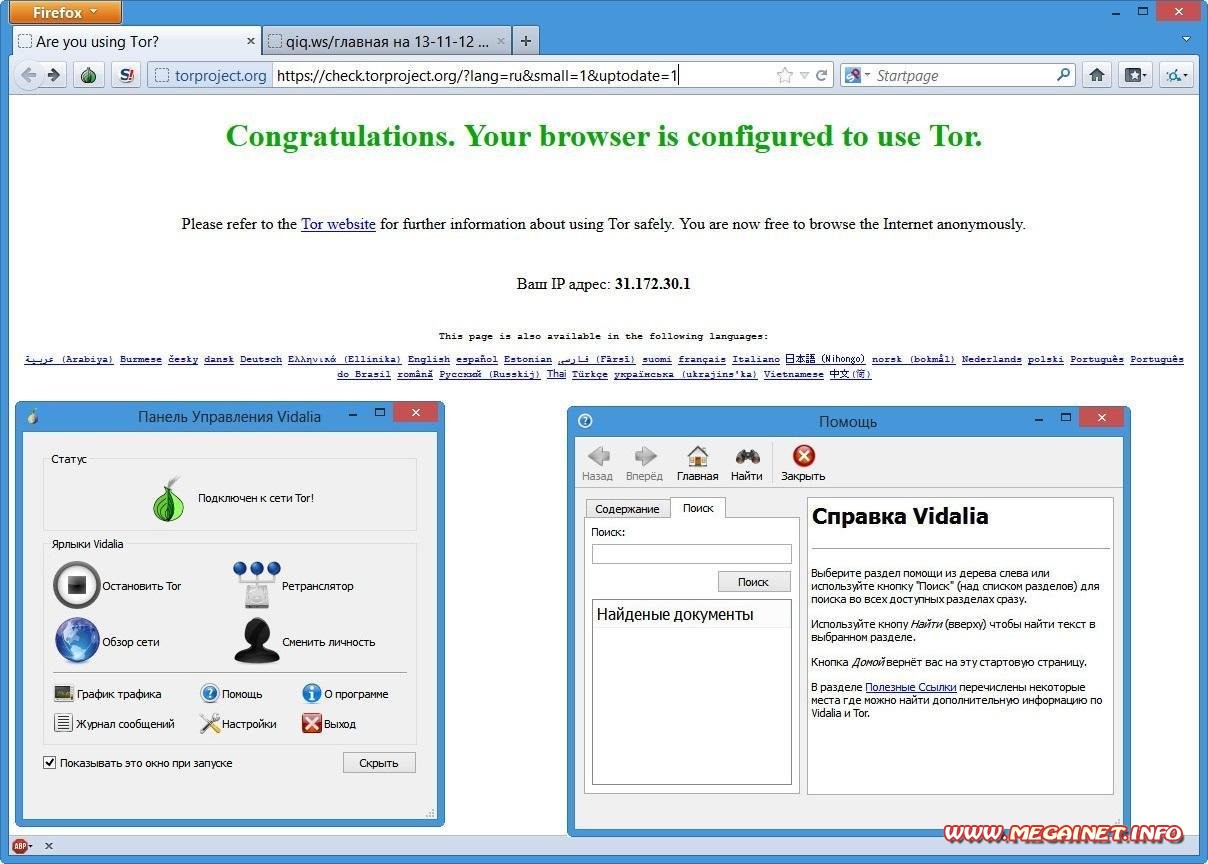The width and height of the screenshot is (1208, 864).
Task: Open Настройки in Vidalia
Action: pyautogui.click(x=238, y=723)
